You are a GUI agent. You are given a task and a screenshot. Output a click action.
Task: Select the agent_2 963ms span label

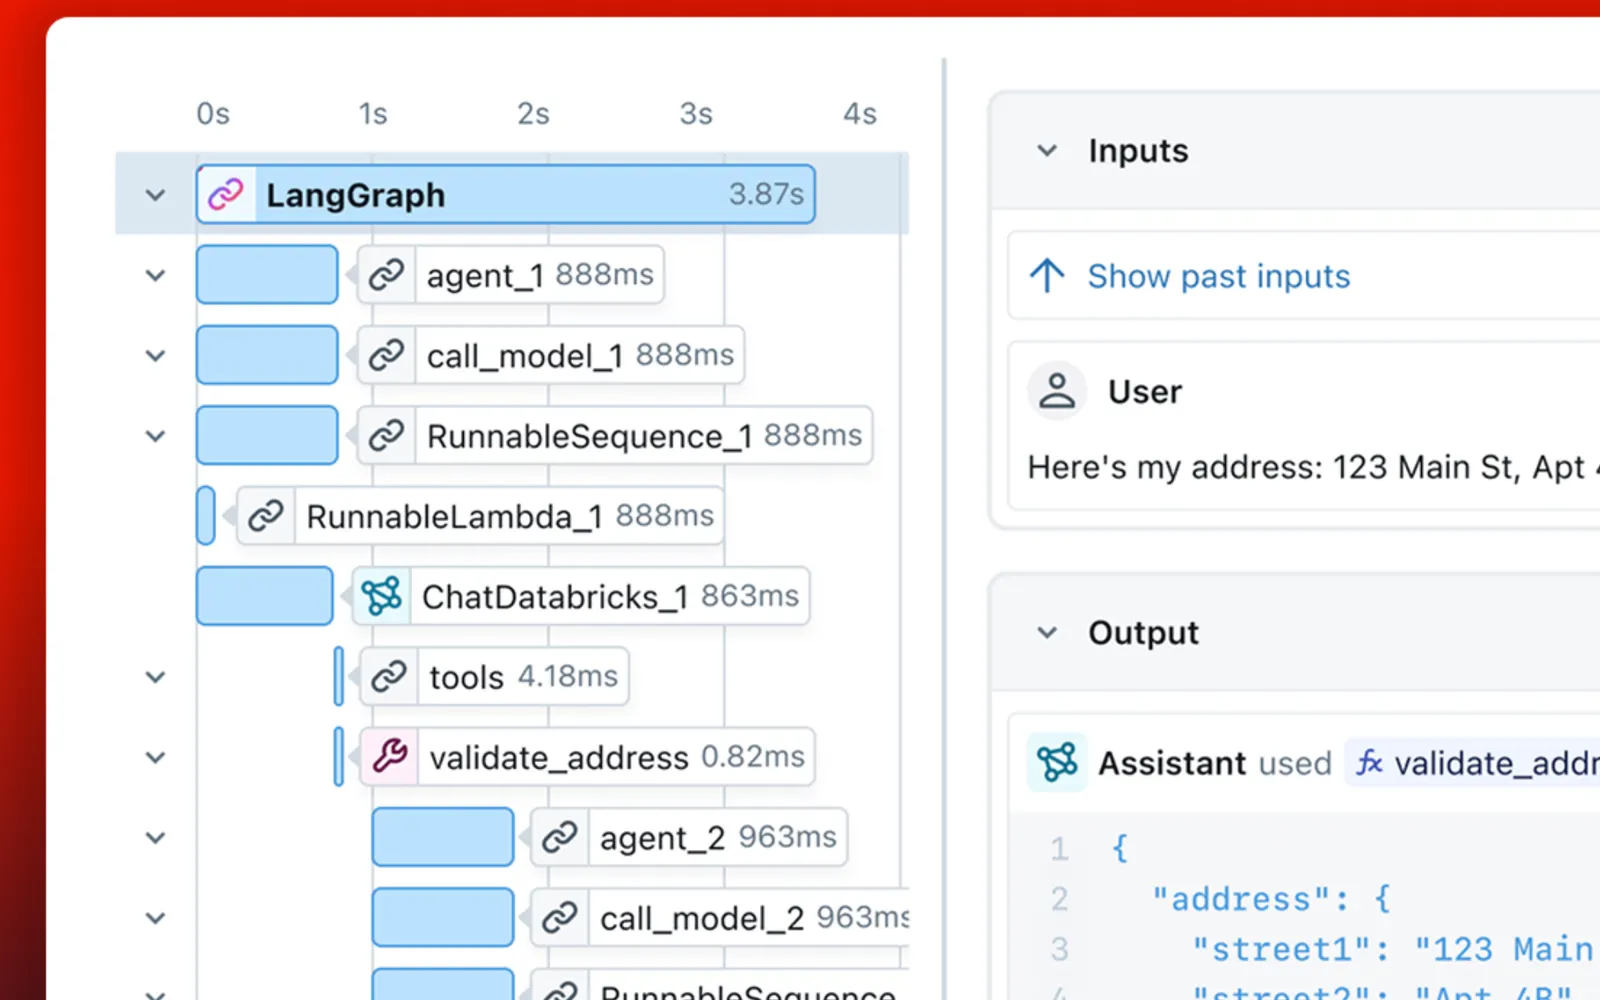point(689,837)
